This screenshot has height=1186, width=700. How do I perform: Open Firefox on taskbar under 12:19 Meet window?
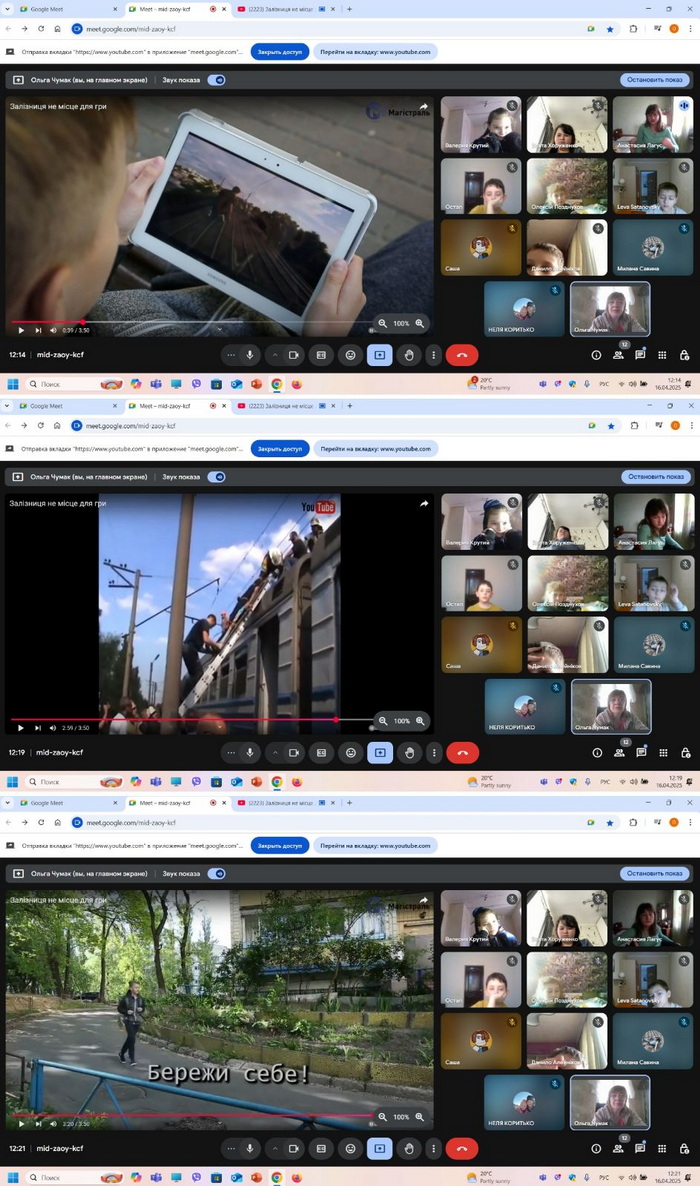[297, 781]
